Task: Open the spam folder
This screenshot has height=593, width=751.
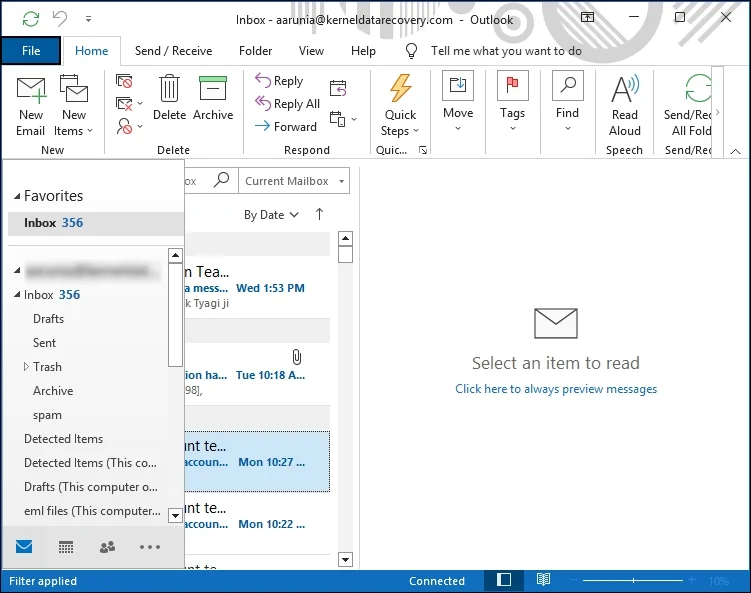Action: 47,415
